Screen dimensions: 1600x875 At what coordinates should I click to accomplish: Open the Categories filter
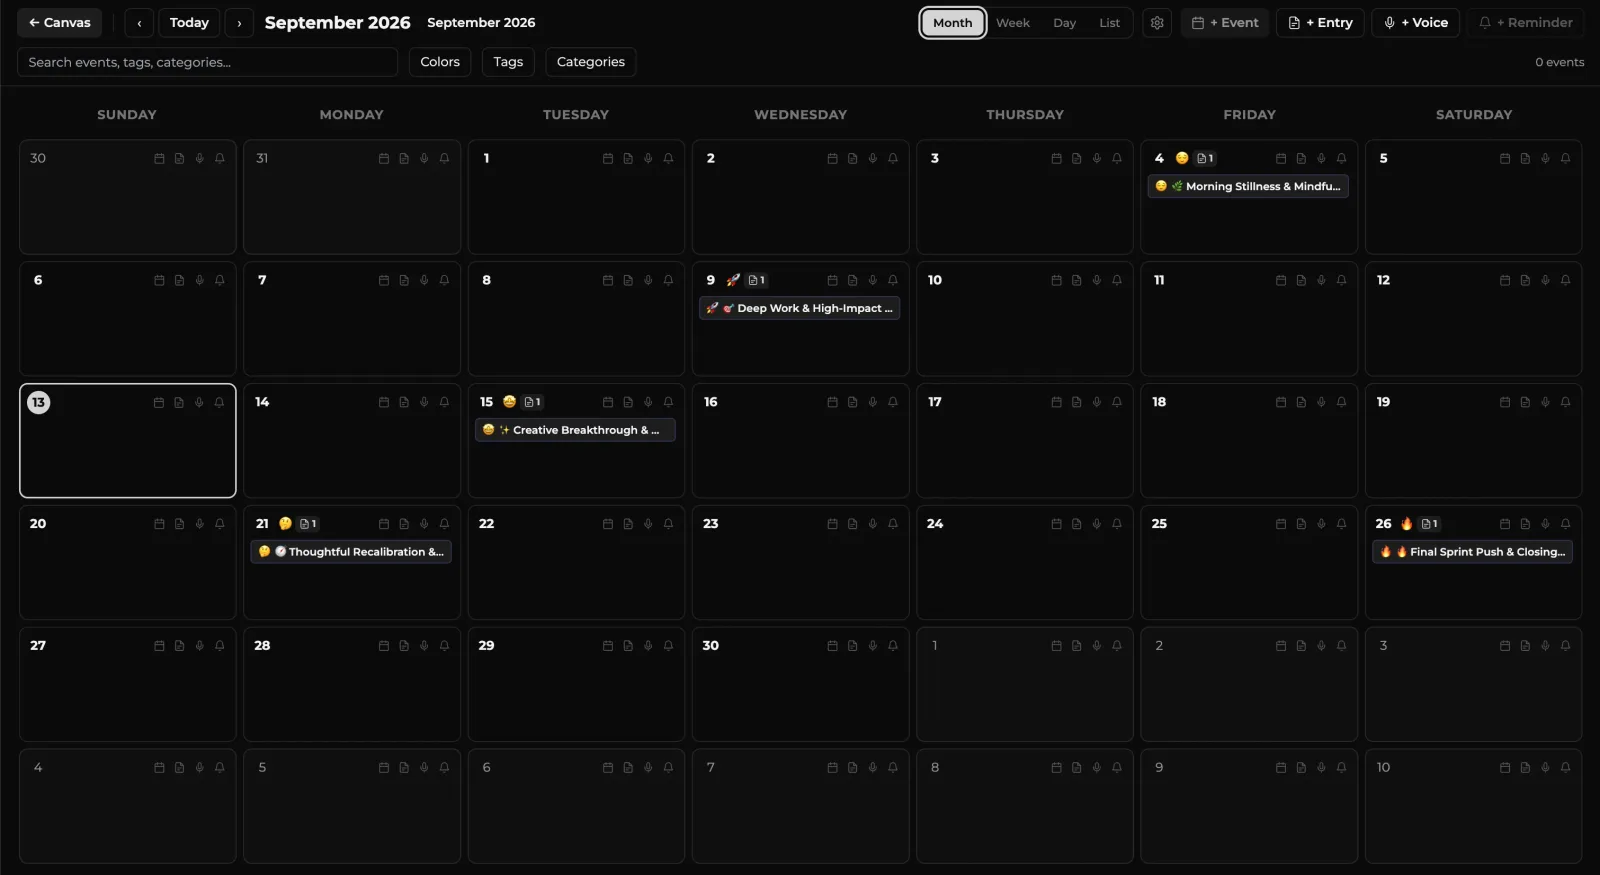[x=591, y=62]
